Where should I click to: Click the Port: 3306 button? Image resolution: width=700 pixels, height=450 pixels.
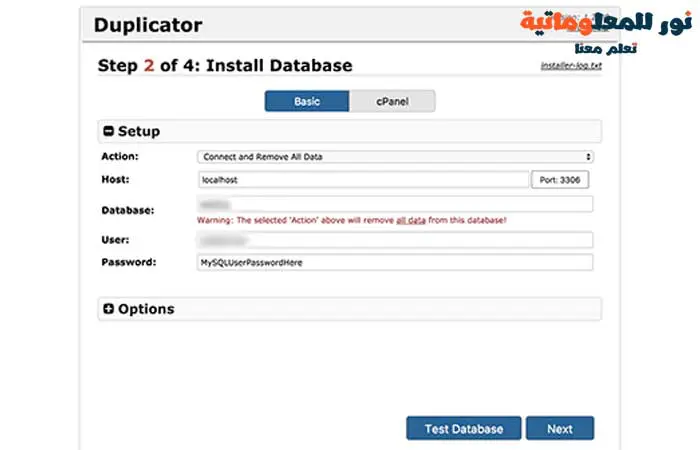560,179
